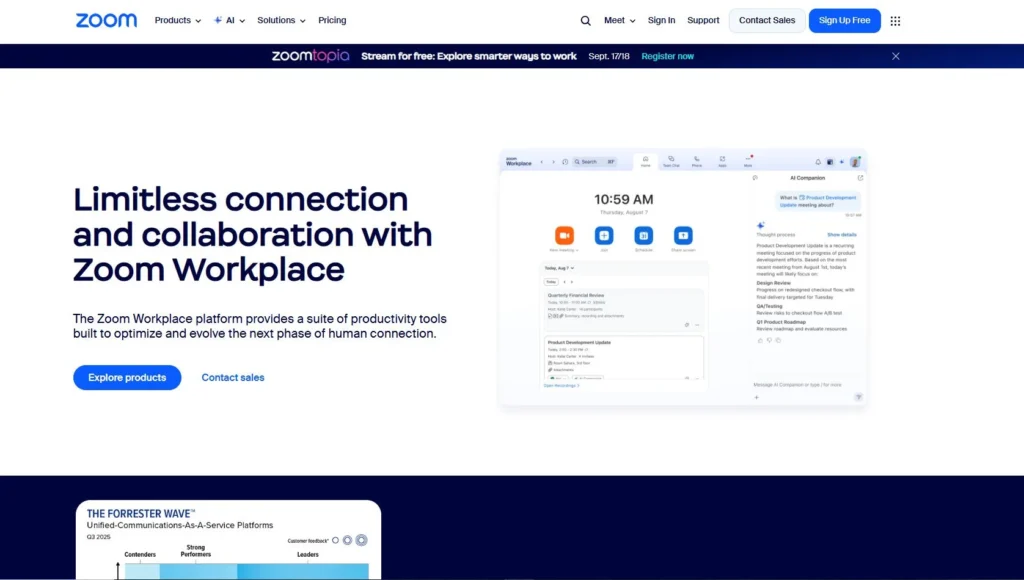
Task: Click Show details in the AI Companion panel
Action: (x=842, y=234)
